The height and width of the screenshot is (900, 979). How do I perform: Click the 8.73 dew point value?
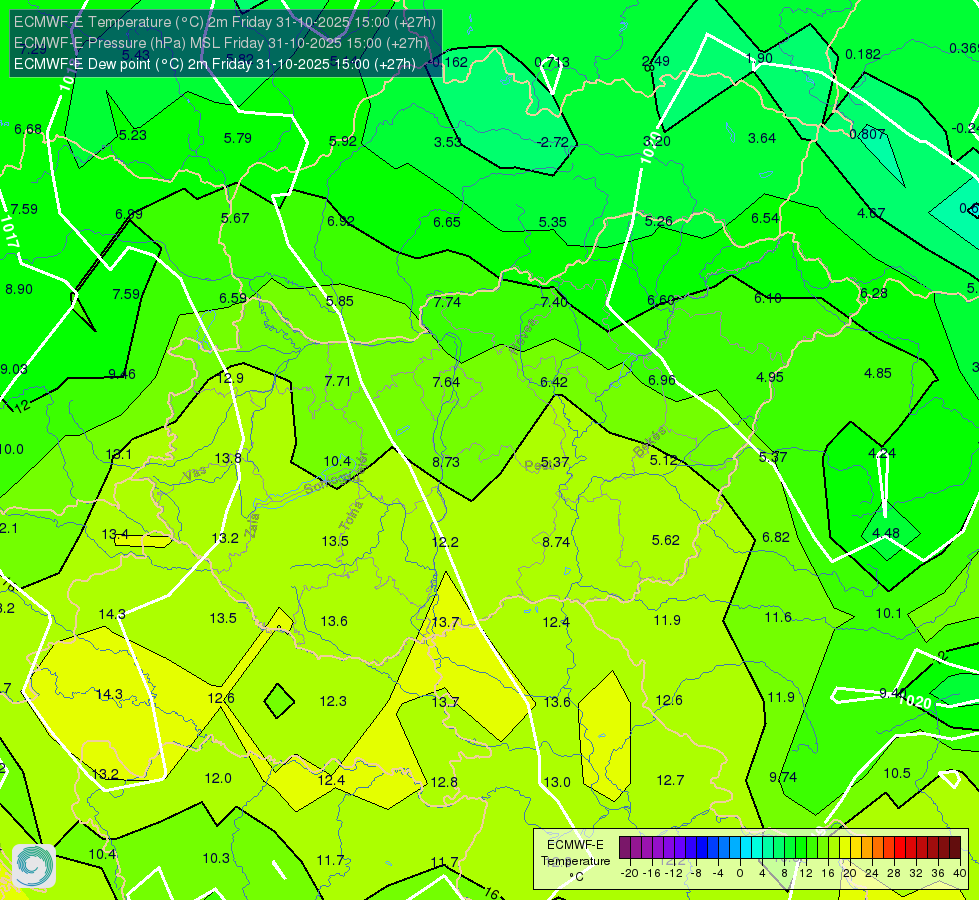[x=446, y=462]
